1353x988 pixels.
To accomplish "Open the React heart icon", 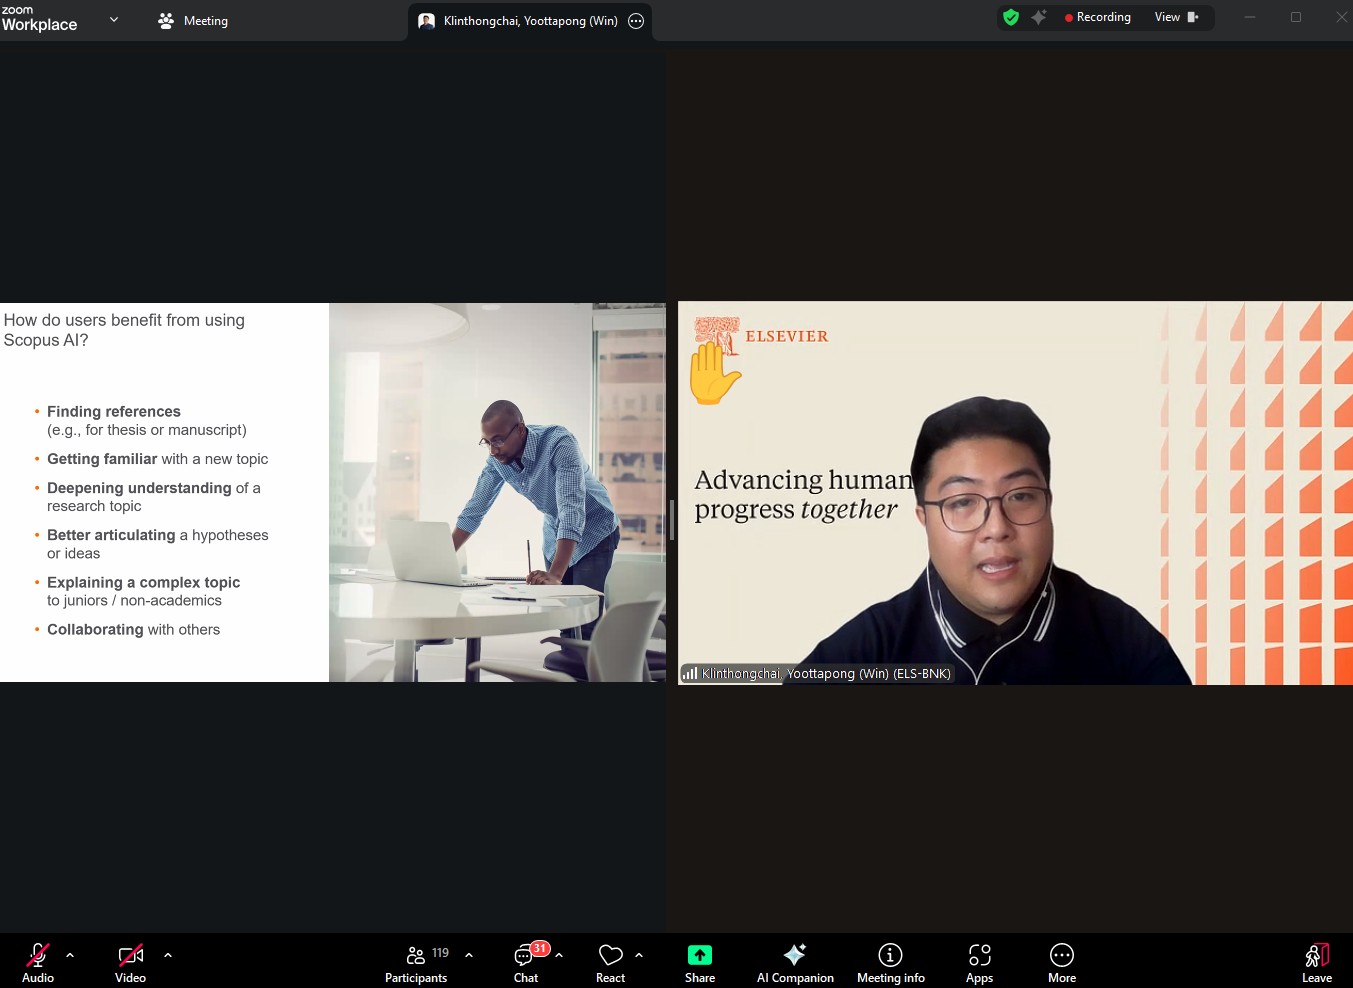I will [610, 963].
